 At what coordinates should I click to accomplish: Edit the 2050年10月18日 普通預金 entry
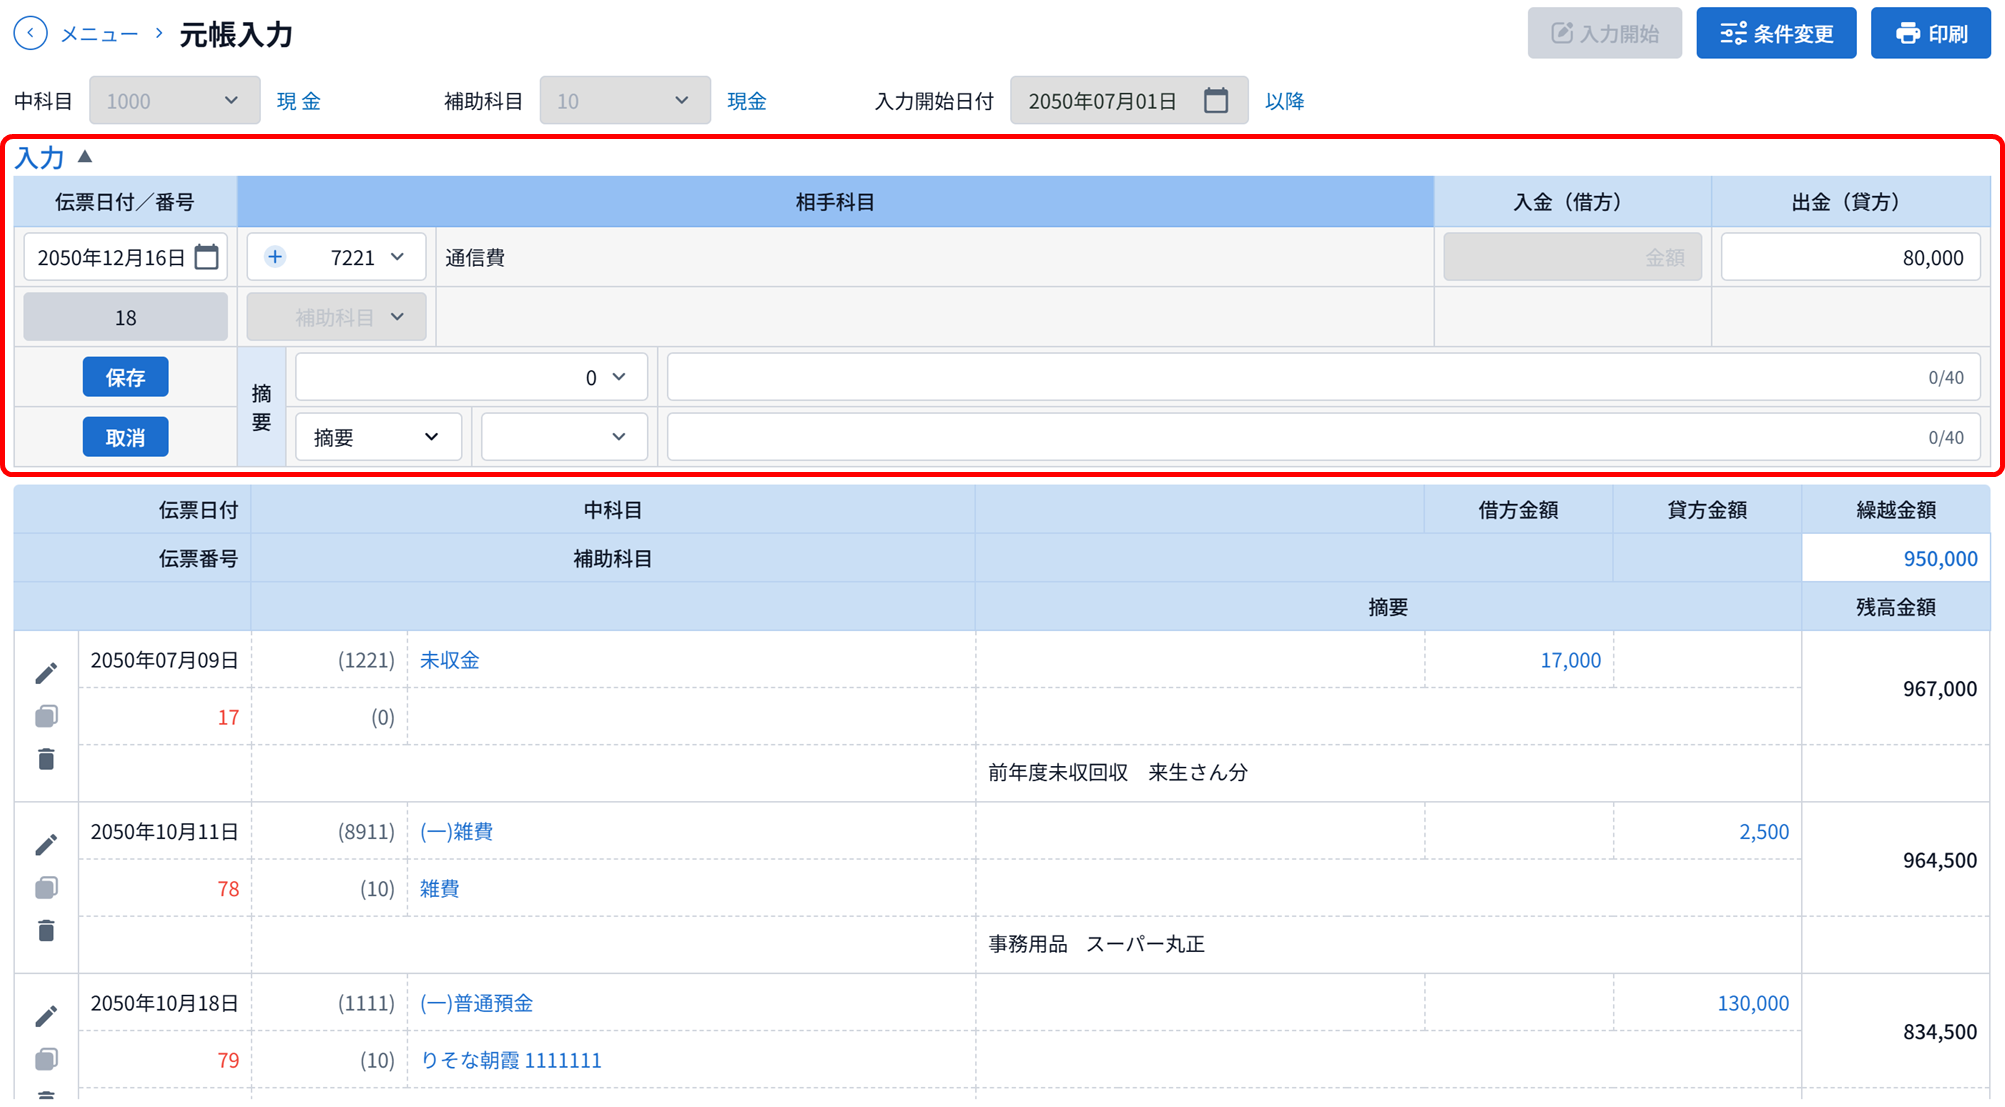46,1016
